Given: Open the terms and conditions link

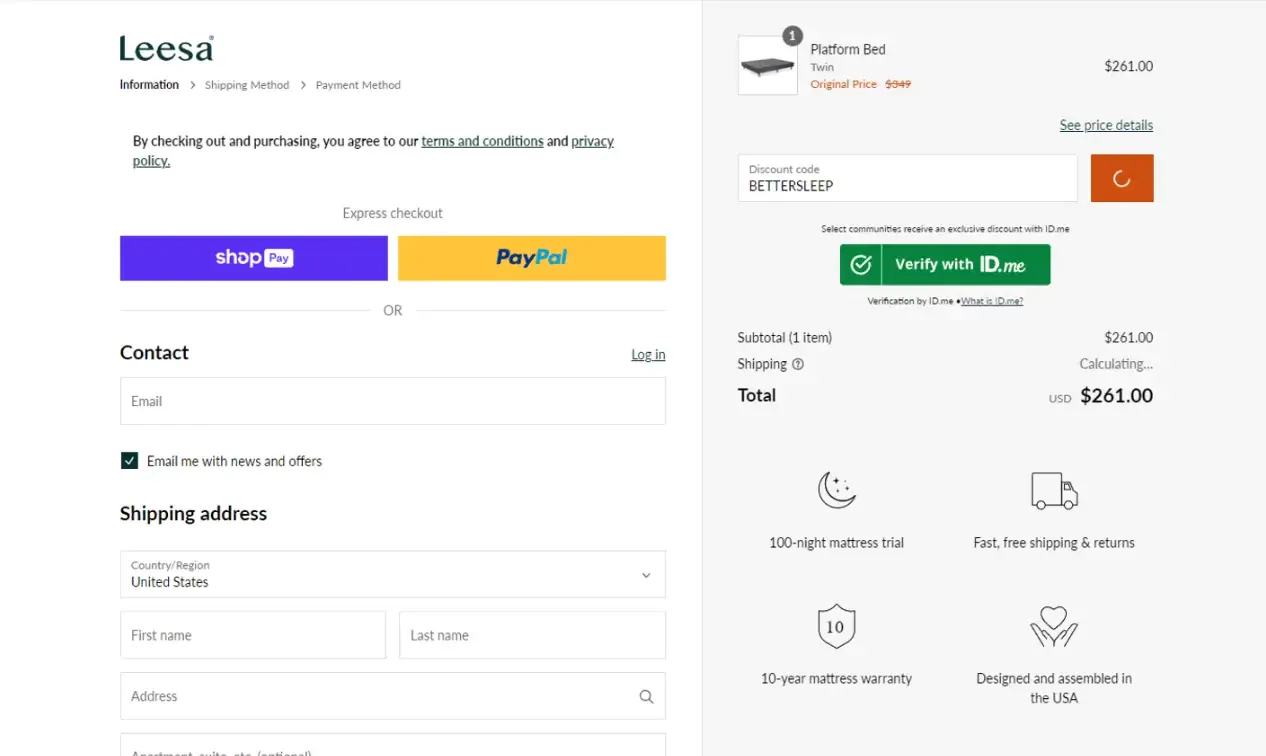Looking at the screenshot, I should (x=482, y=142).
